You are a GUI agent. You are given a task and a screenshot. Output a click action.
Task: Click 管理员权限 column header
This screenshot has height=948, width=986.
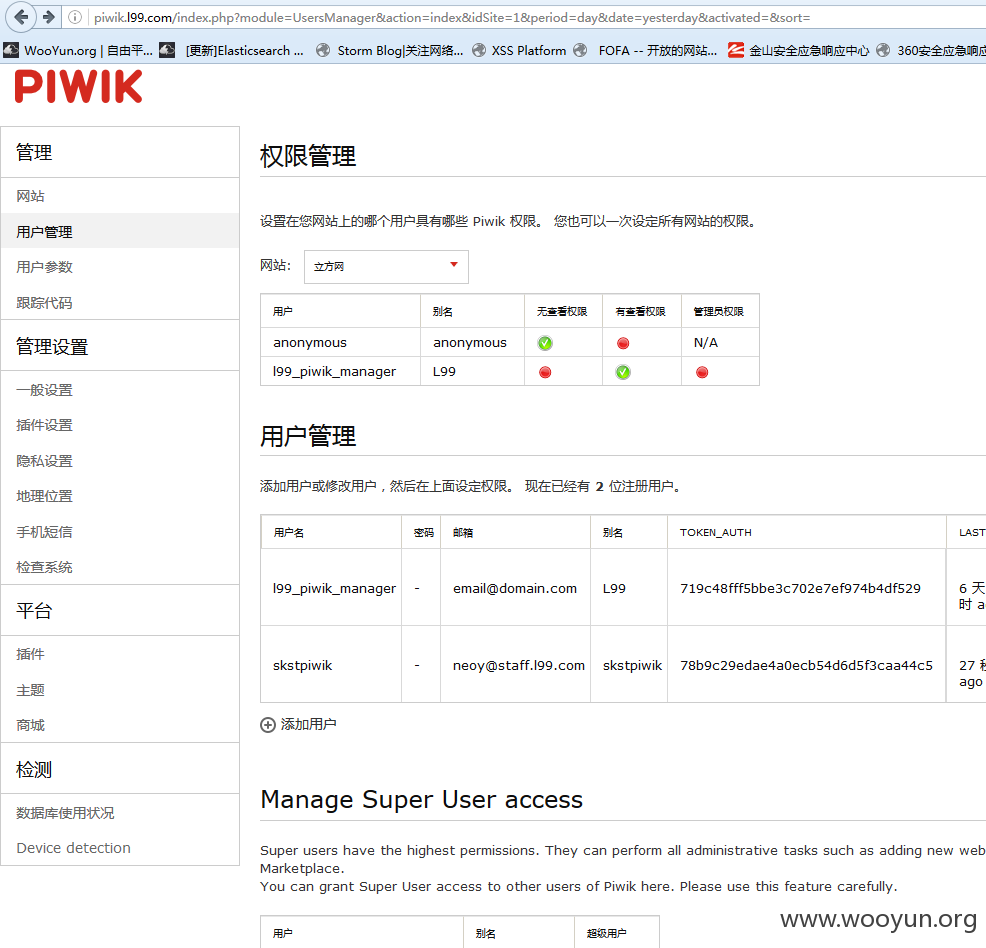pyautogui.click(x=719, y=311)
